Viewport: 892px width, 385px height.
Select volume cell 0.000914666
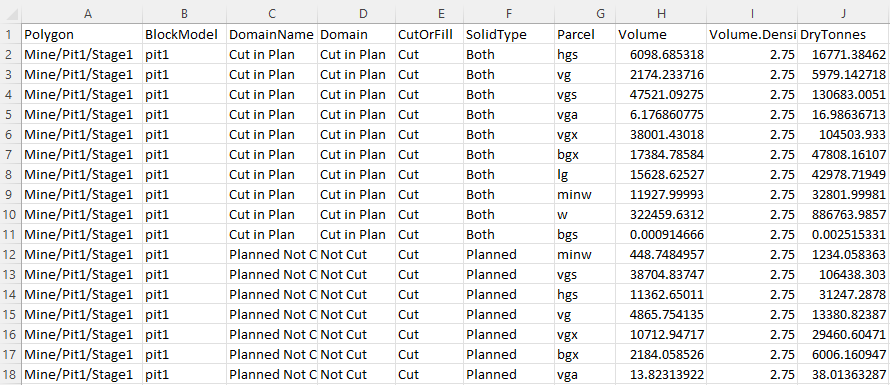(661, 234)
